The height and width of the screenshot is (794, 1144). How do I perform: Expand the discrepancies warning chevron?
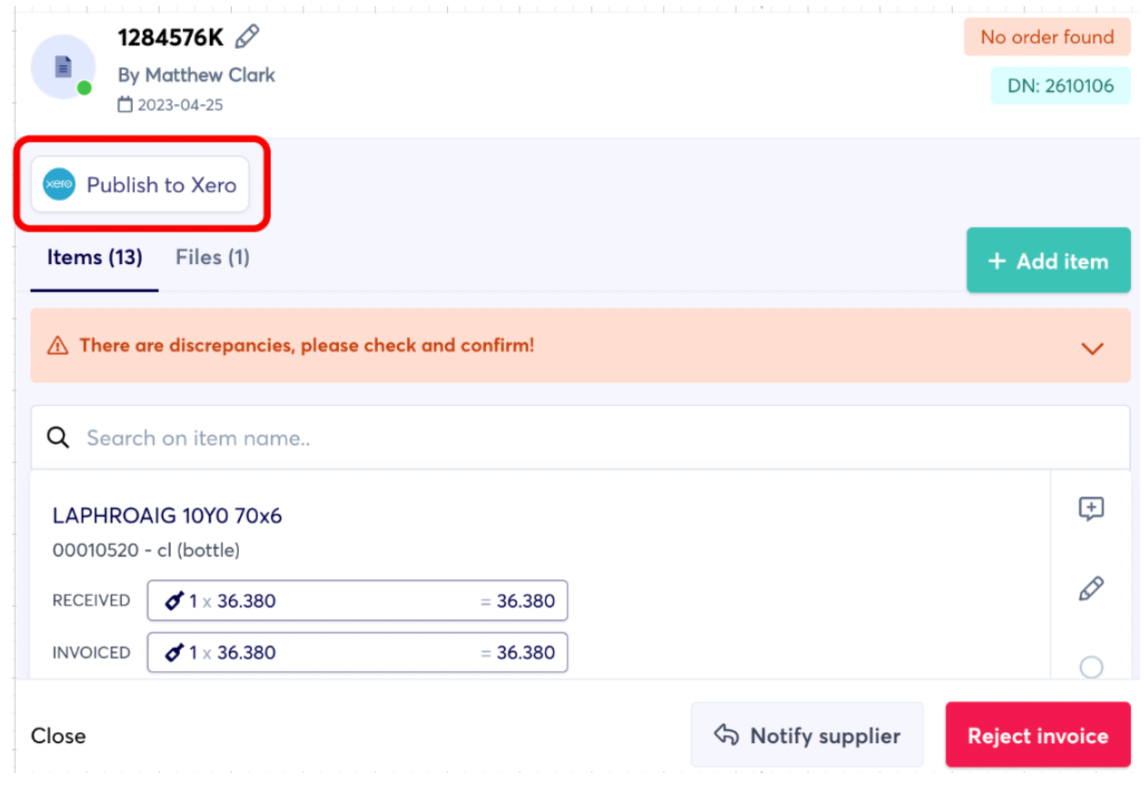[x=1092, y=348]
